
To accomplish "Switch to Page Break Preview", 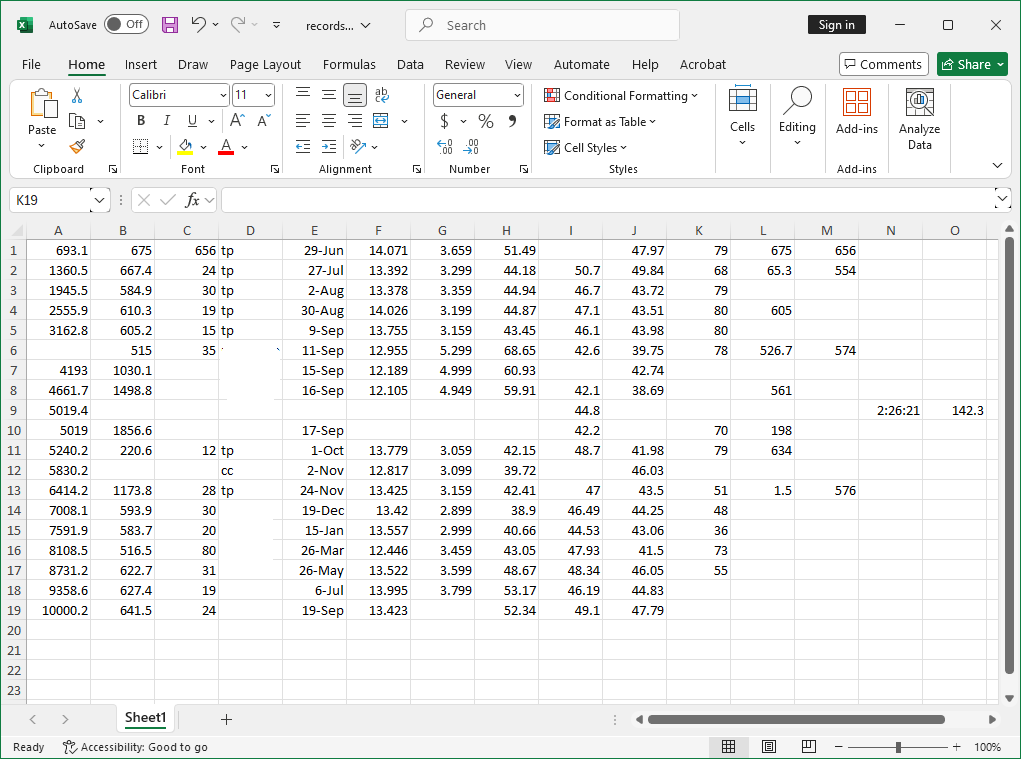I will [x=808, y=747].
